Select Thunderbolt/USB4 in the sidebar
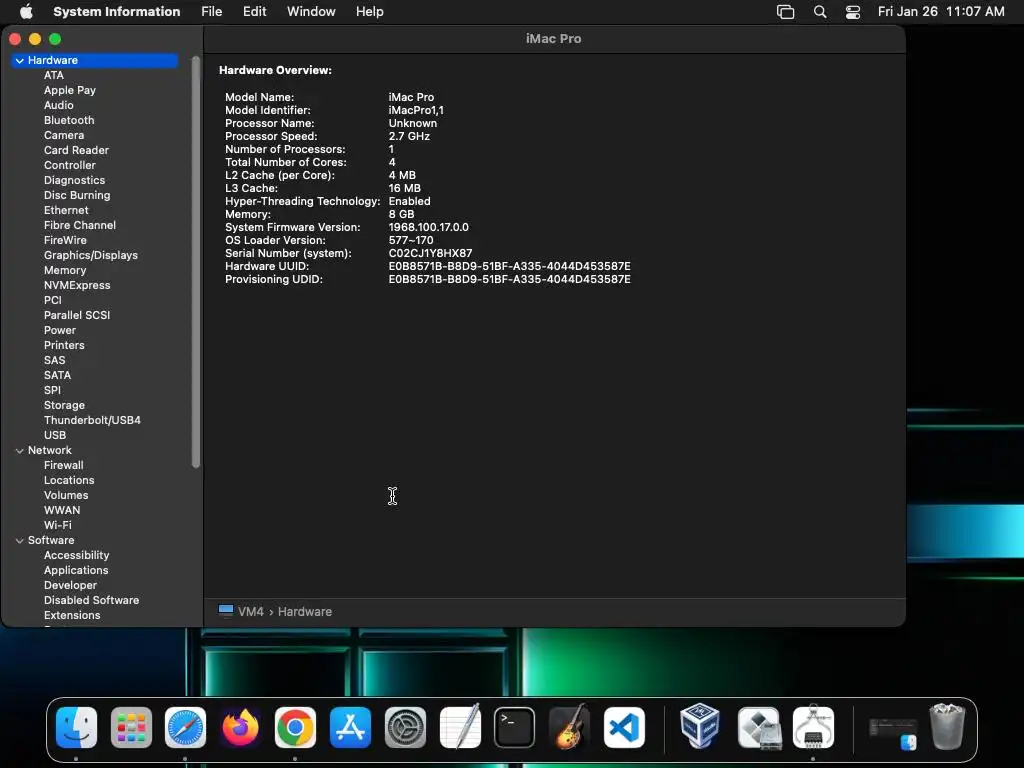 pyautogui.click(x=92, y=421)
